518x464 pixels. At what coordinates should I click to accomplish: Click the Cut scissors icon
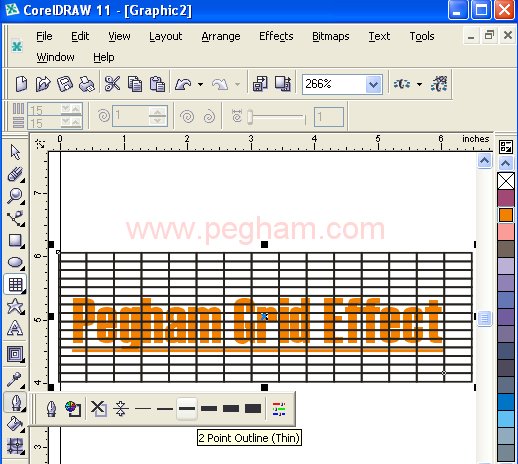click(112, 84)
